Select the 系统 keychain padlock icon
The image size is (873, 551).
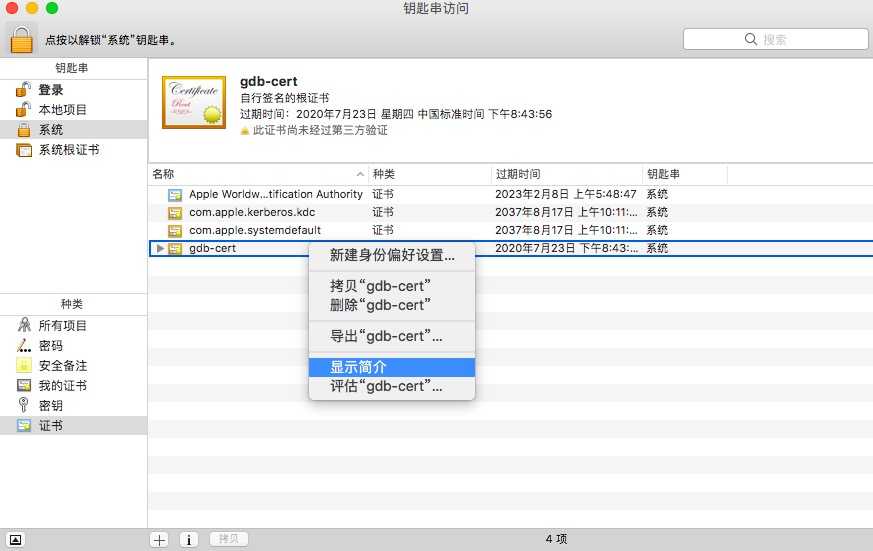click(24, 130)
